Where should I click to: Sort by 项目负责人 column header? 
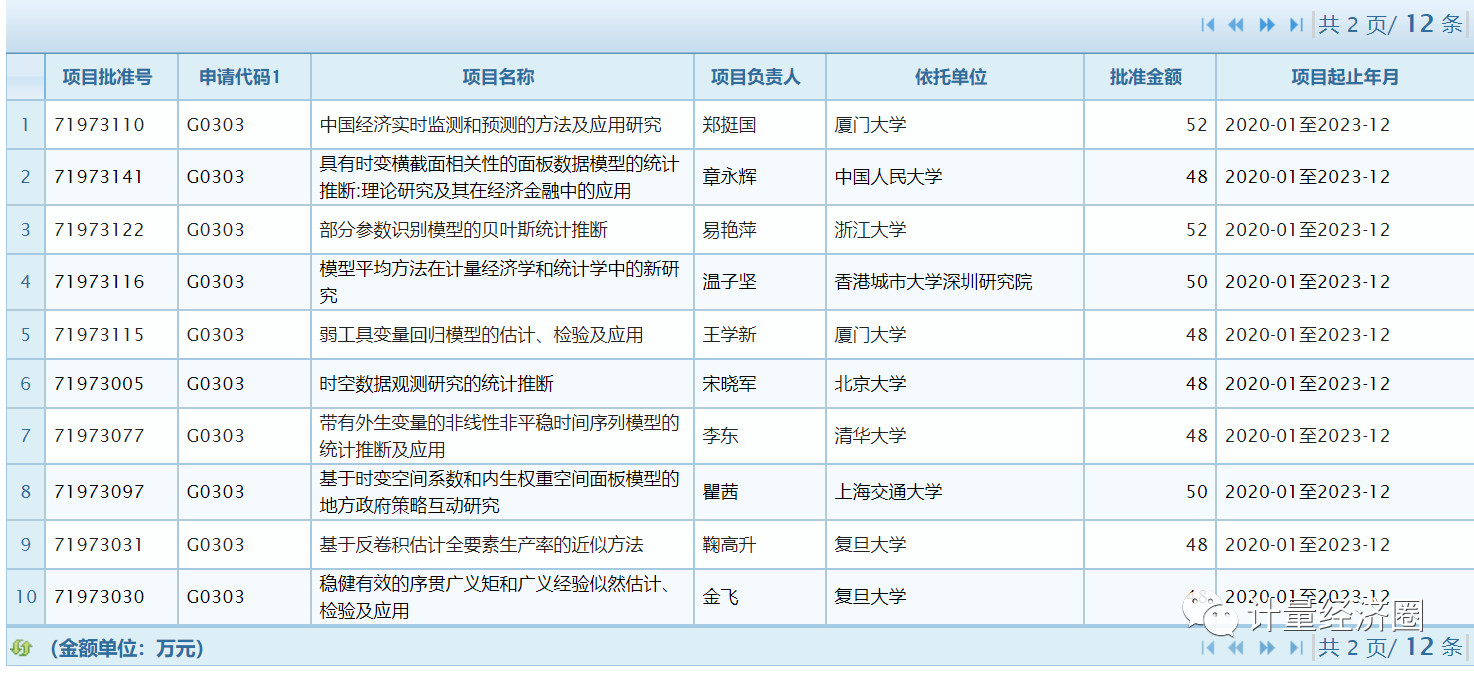[x=755, y=77]
